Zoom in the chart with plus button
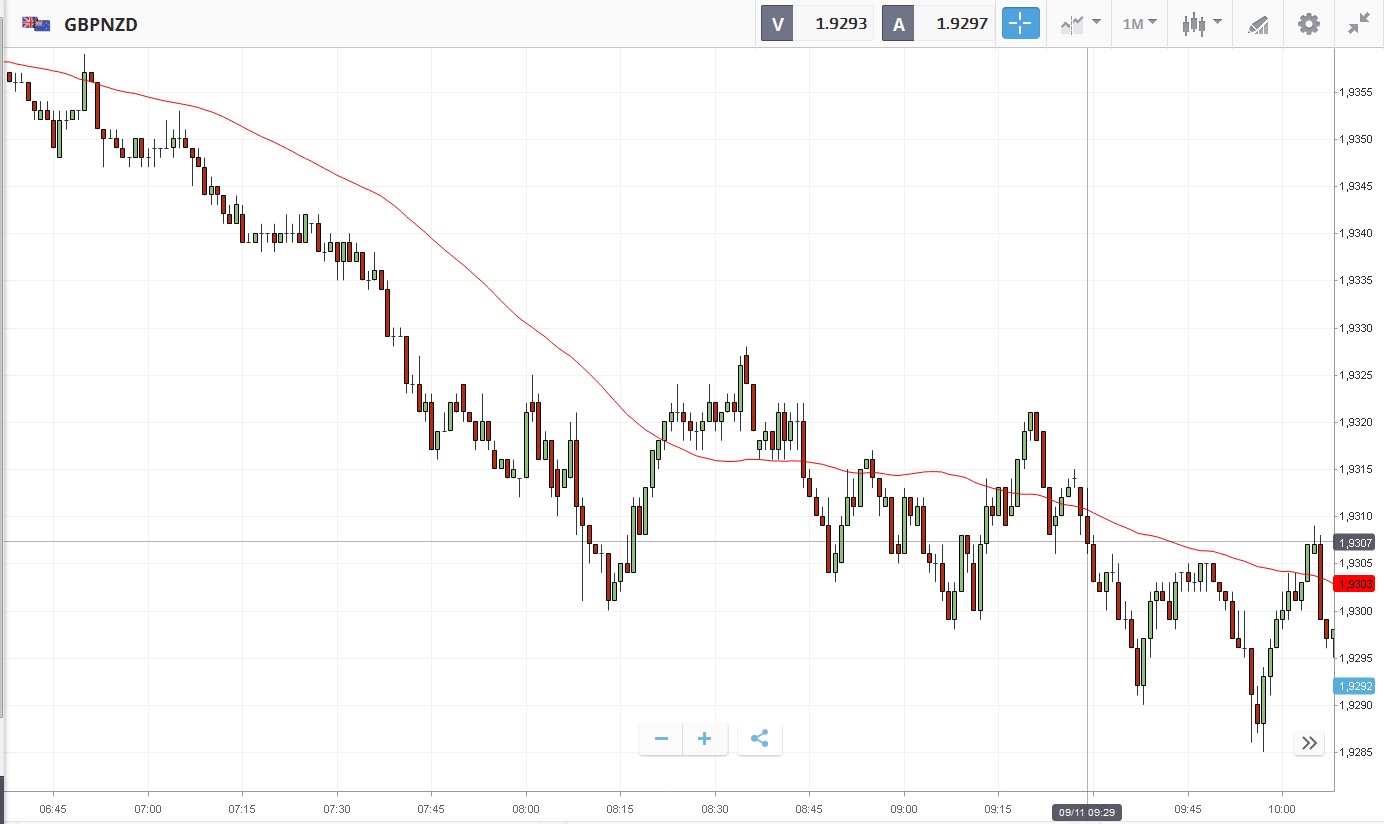The width and height of the screenshot is (1384, 824). tap(705, 739)
